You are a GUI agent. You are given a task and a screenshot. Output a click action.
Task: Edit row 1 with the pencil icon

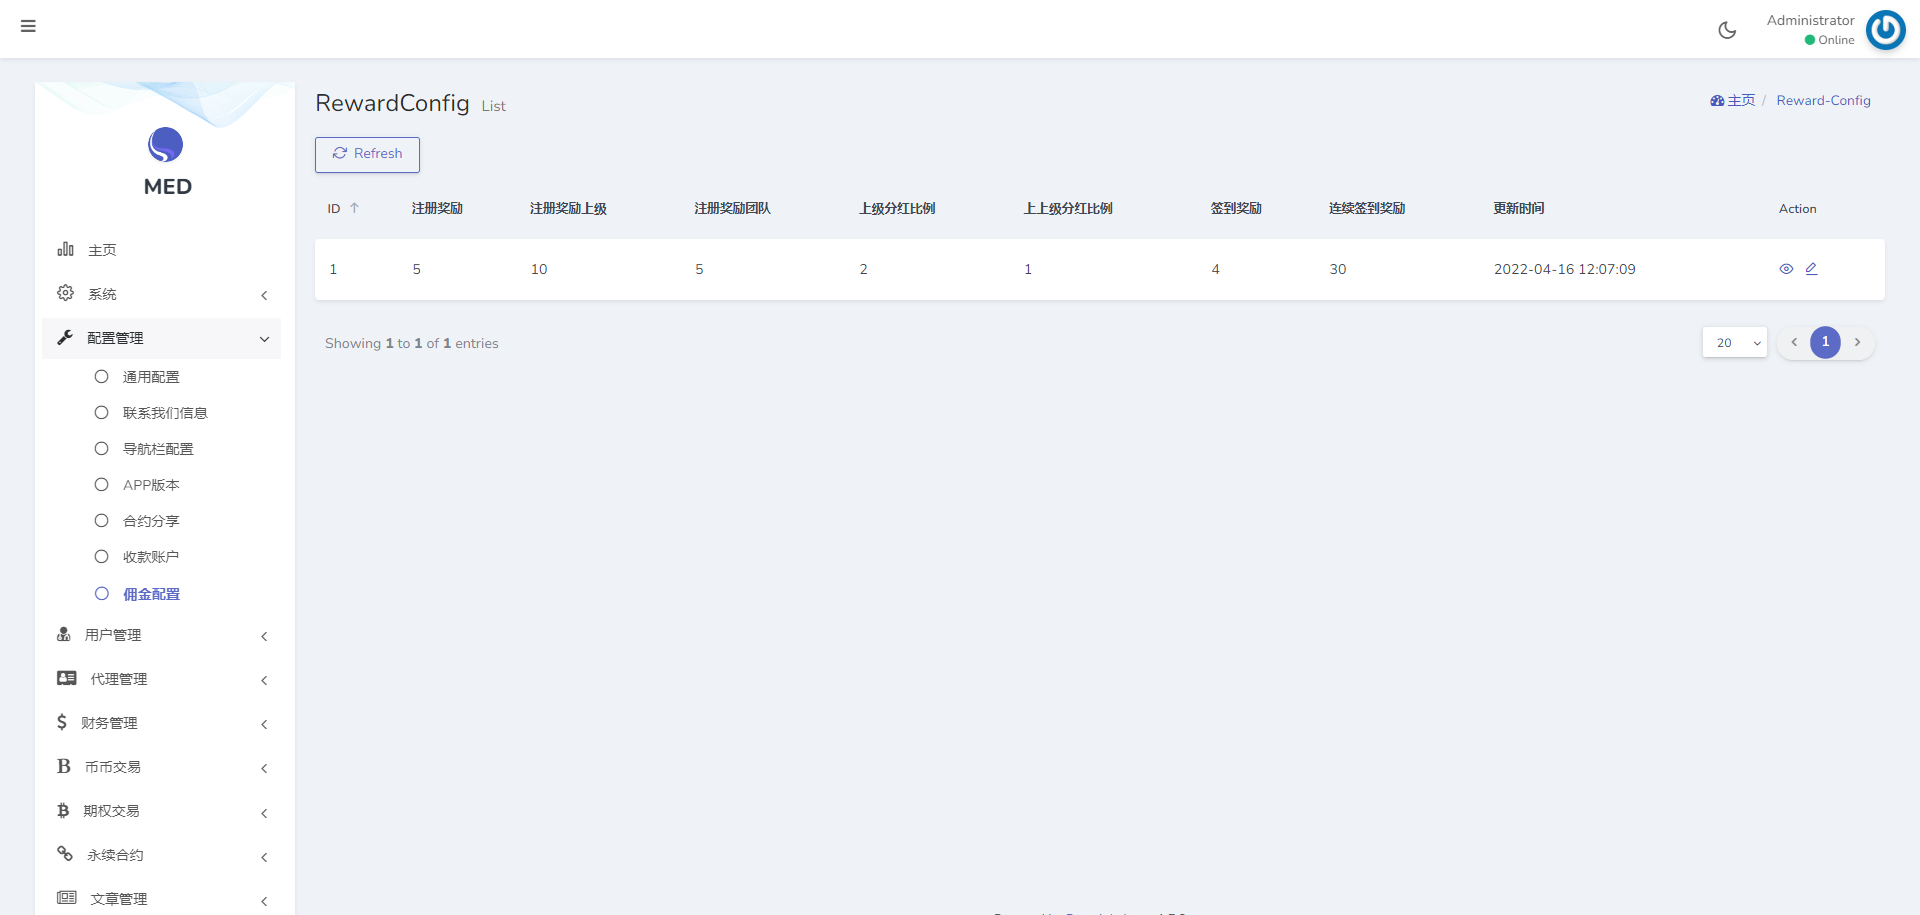click(1811, 269)
